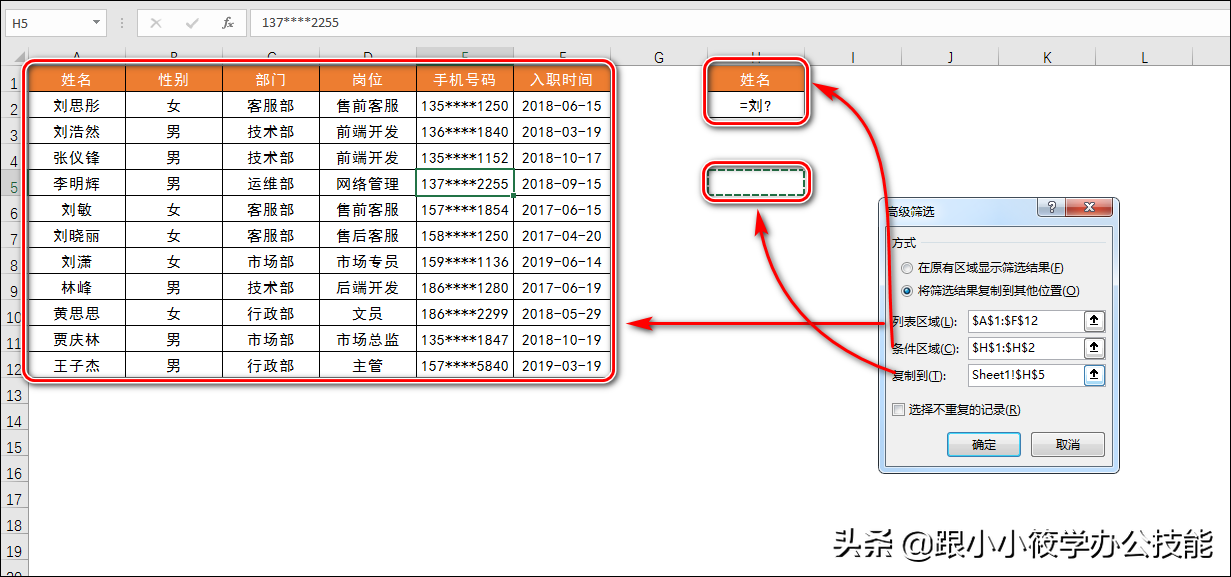Click the formula bar showing 137****2255

[x=300, y=22]
